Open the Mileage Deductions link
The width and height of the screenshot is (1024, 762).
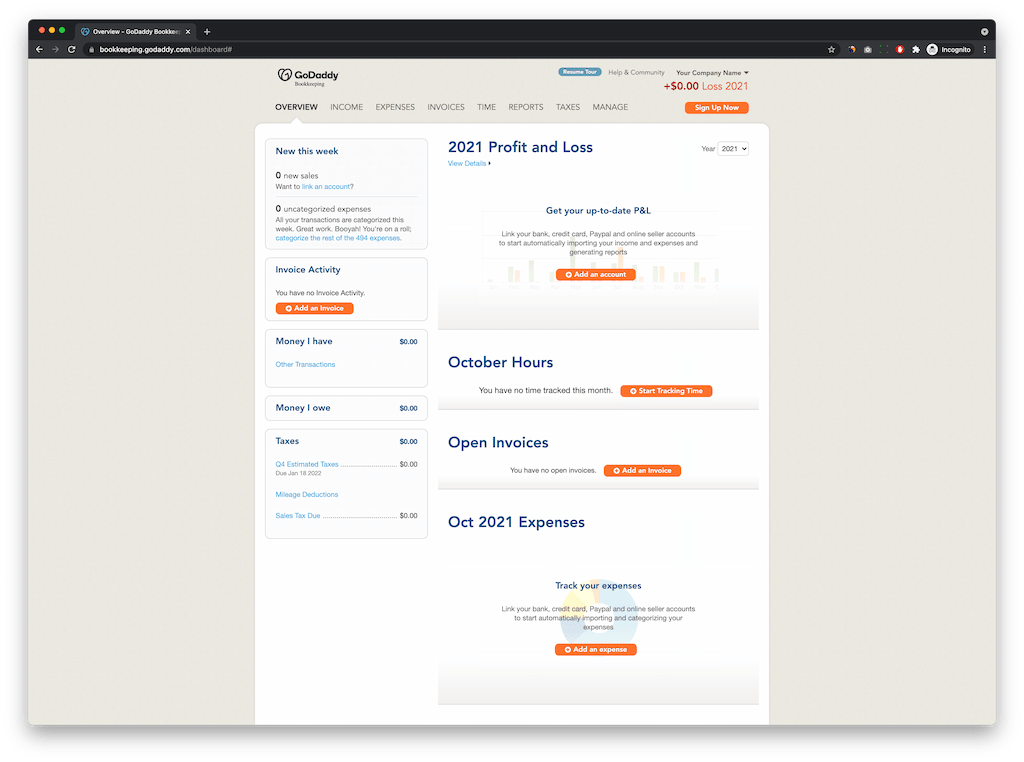[x=307, y=495]
